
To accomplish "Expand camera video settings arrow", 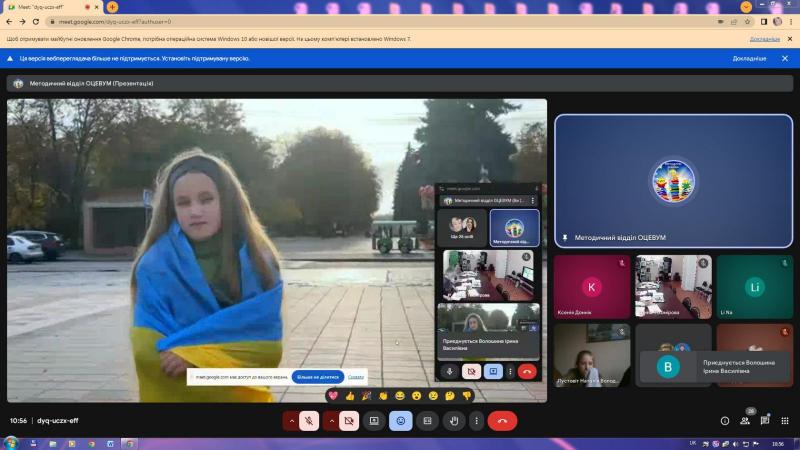I will [332, 421].
